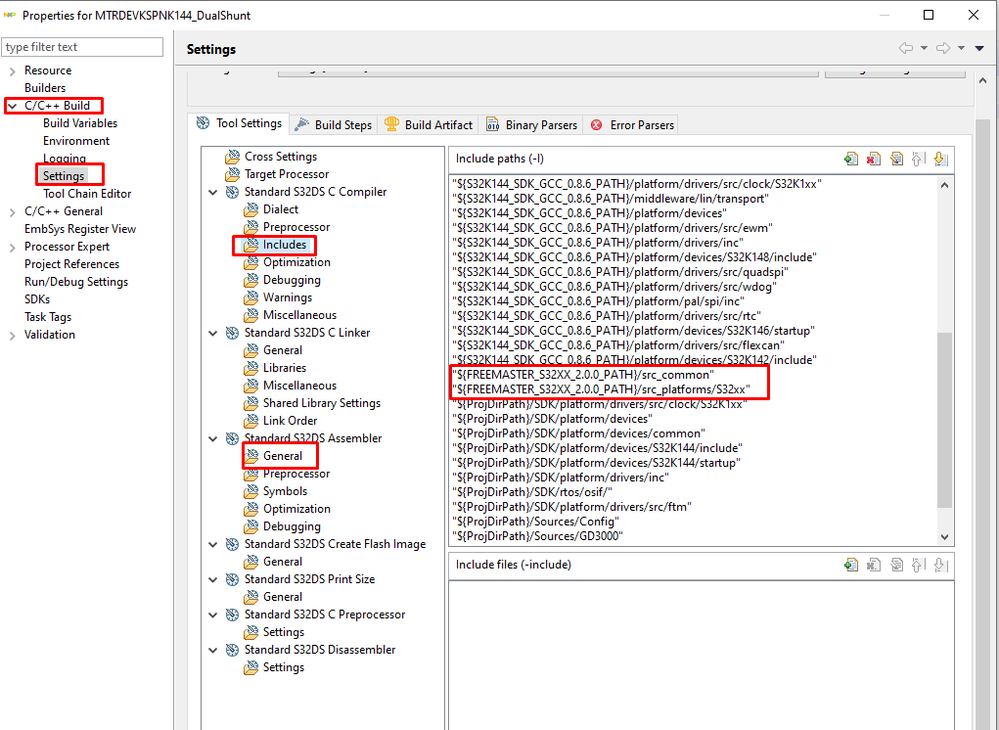This screenshot has width=999, height=730.
Task: Open Settings under C/C++ Build
Action: point(63,176)
